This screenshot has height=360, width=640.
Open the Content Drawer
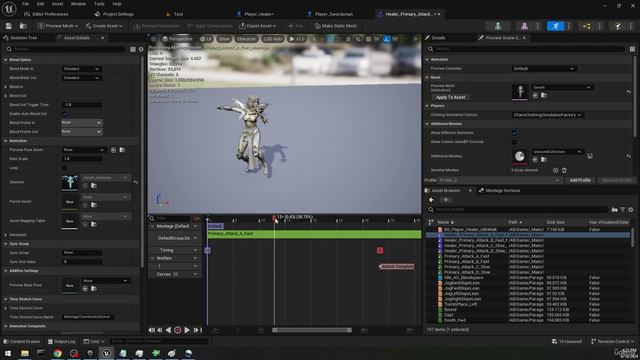point(22,341)
